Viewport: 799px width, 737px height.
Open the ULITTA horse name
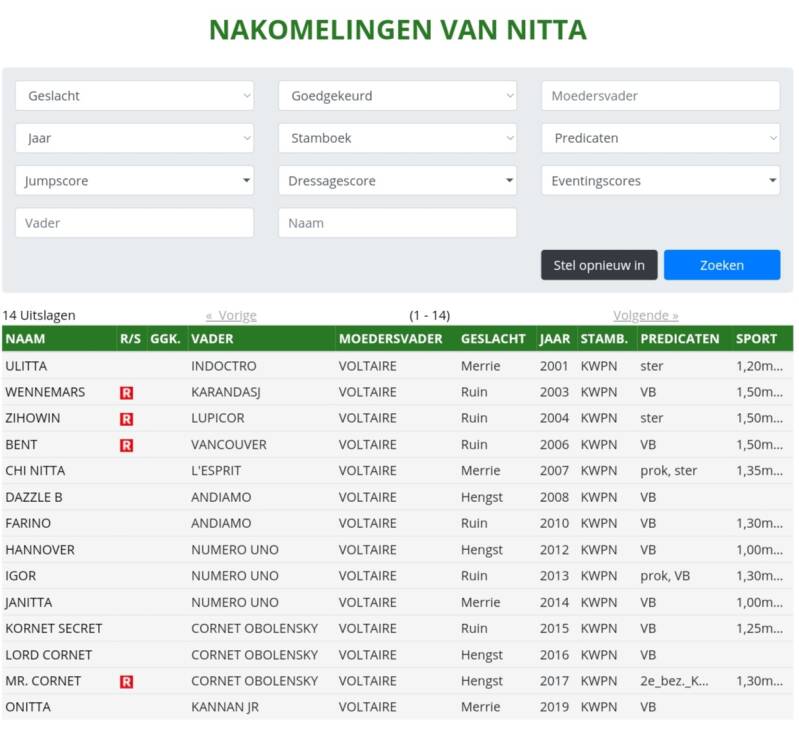pyautogui.click(x=26, y=366)
